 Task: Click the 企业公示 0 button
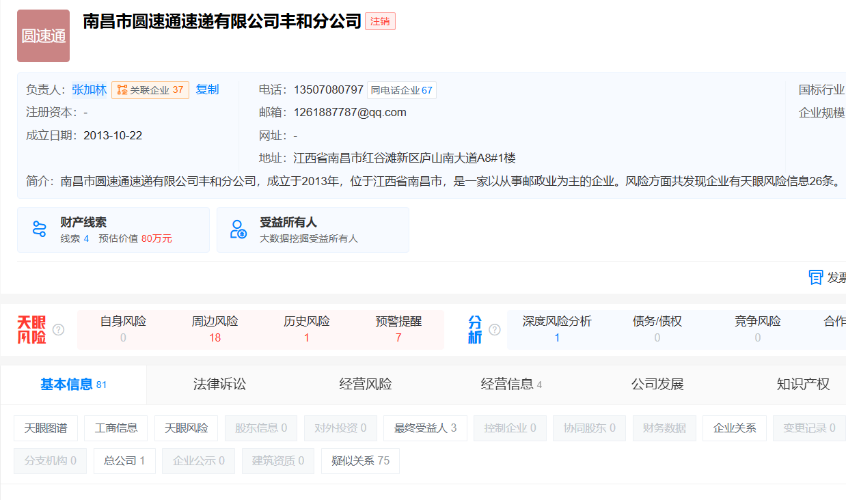point(199,461)
